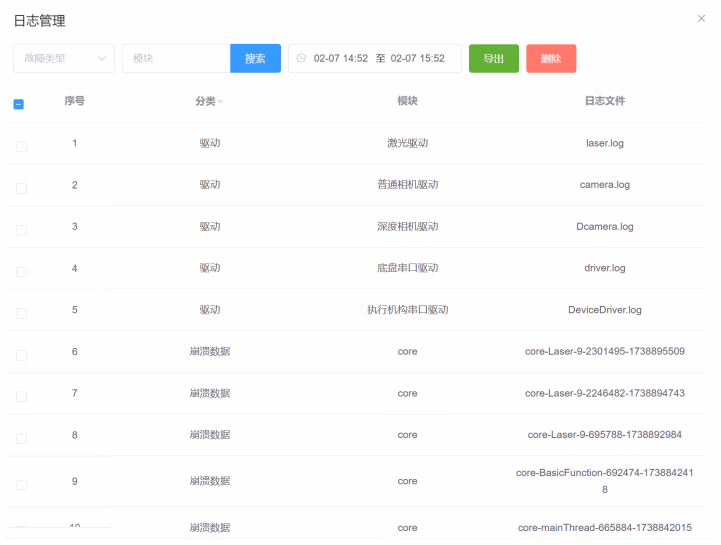Click the green 导出 button
Screen dimensions: 721x545
pyautogui.click(x=494, y=58)
